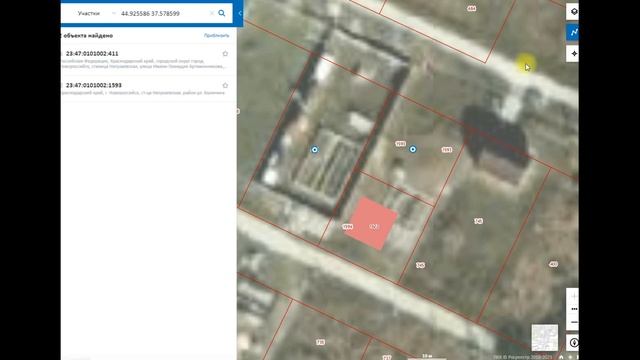Click parcel label 745 on map
Screen dimensions: 640x360
tap(420, 265)
